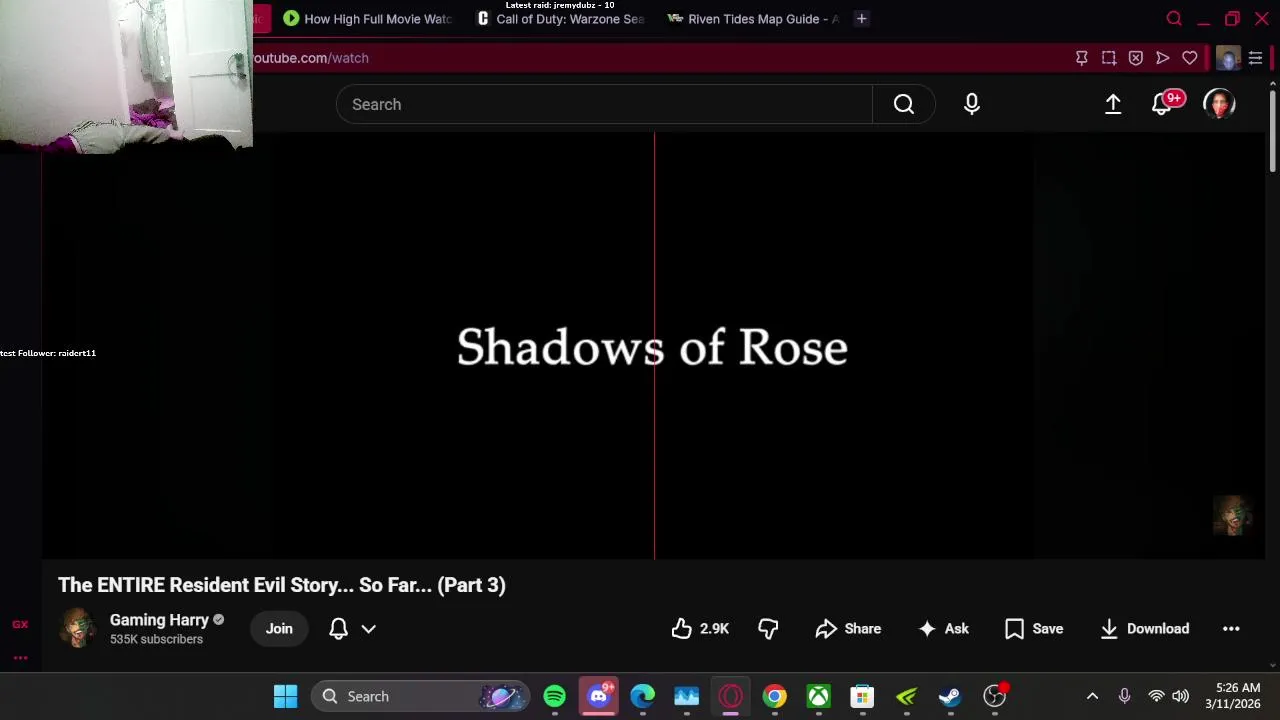Screen dimensions: 1280x720
Task: Dislike the video with thumbs down
Action: click(x=768, y=629)
